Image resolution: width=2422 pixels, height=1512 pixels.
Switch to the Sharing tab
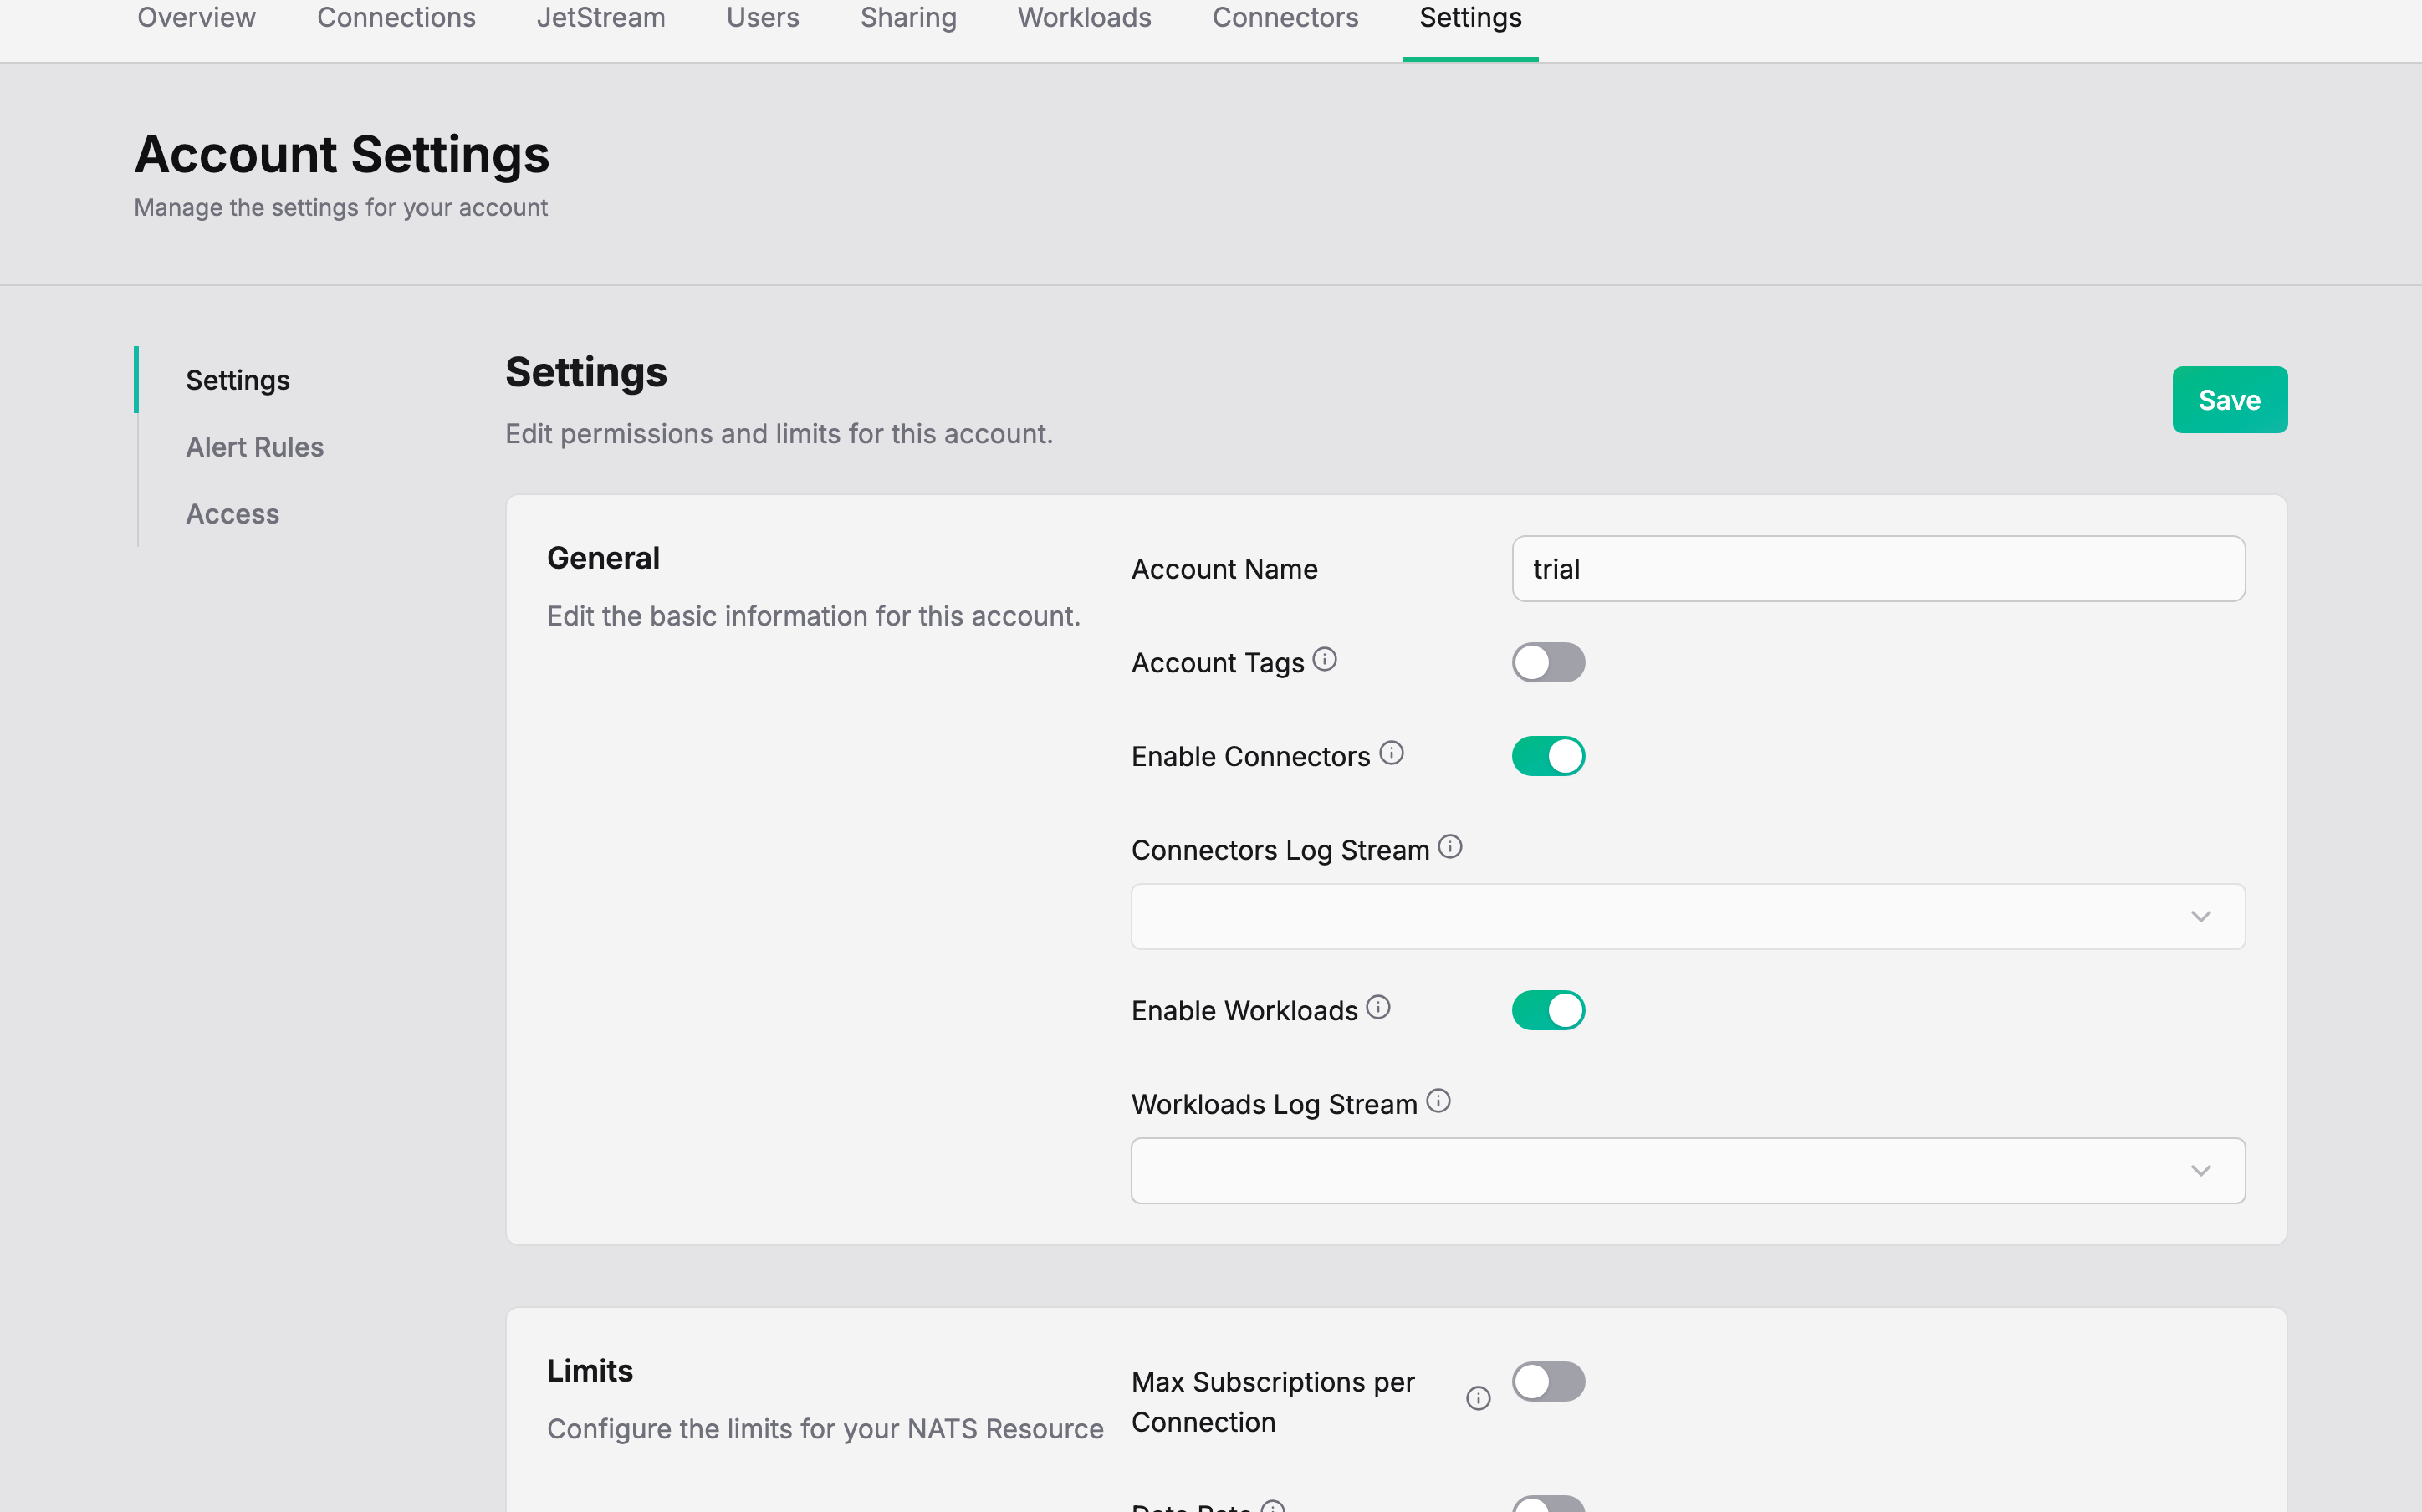[908, 18]
